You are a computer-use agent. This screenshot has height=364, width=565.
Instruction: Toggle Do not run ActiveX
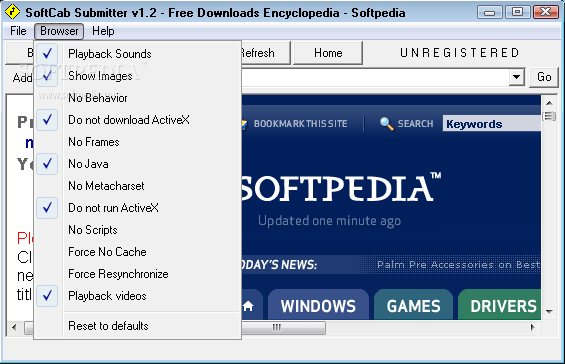point(138,208)
